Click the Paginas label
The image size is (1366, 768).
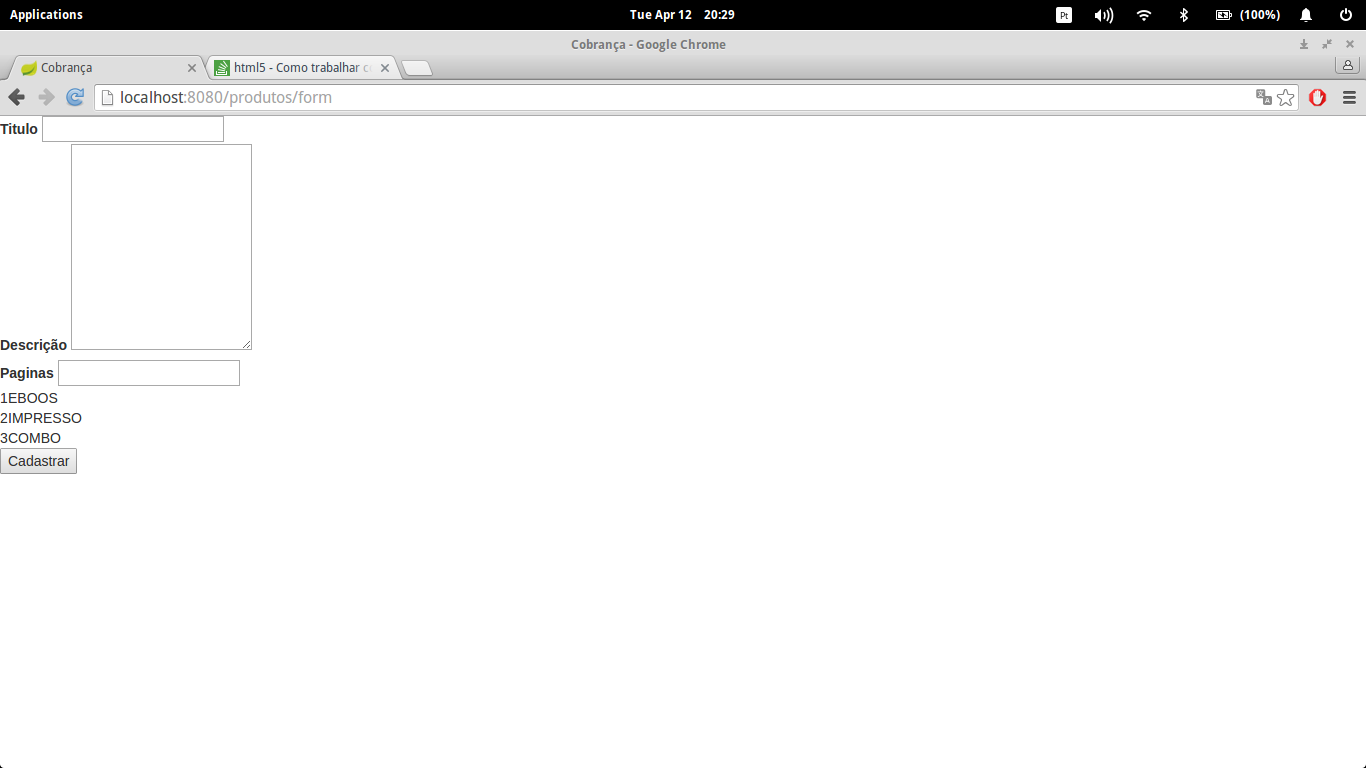pyautogui.click(x=27, y=373)
